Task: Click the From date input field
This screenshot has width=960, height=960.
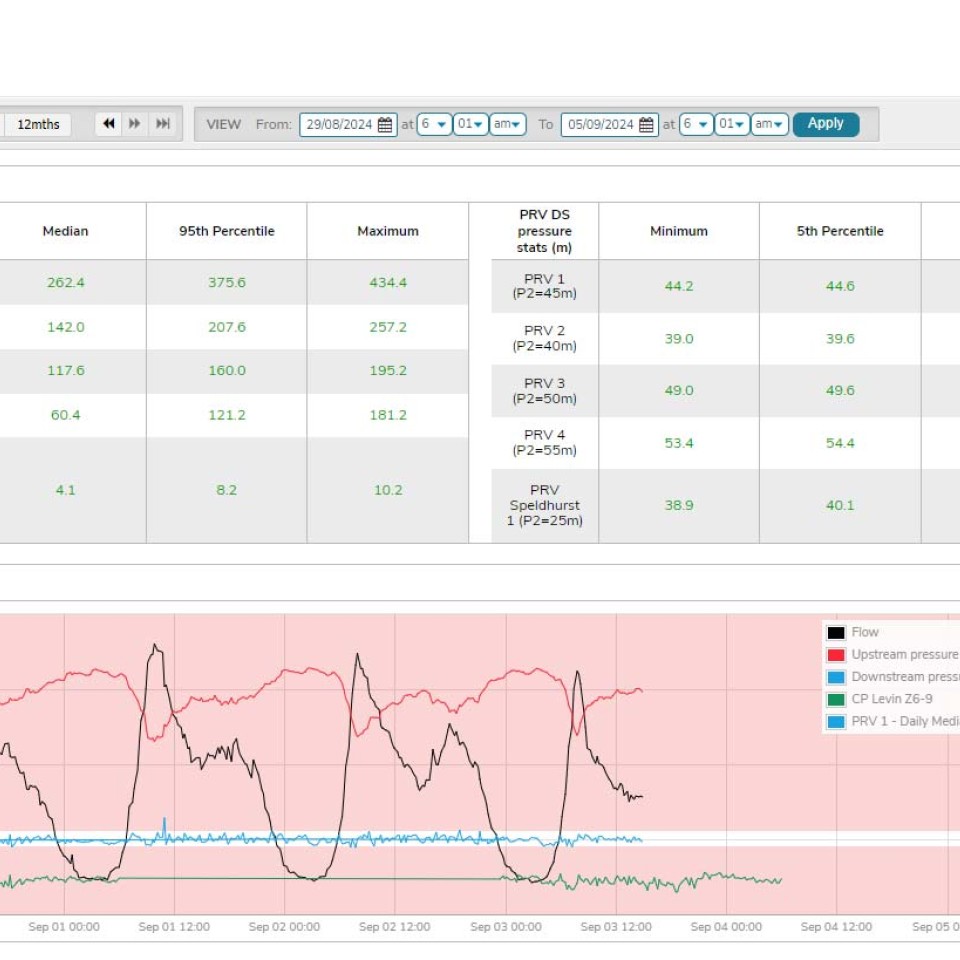Action: [340, 124]
